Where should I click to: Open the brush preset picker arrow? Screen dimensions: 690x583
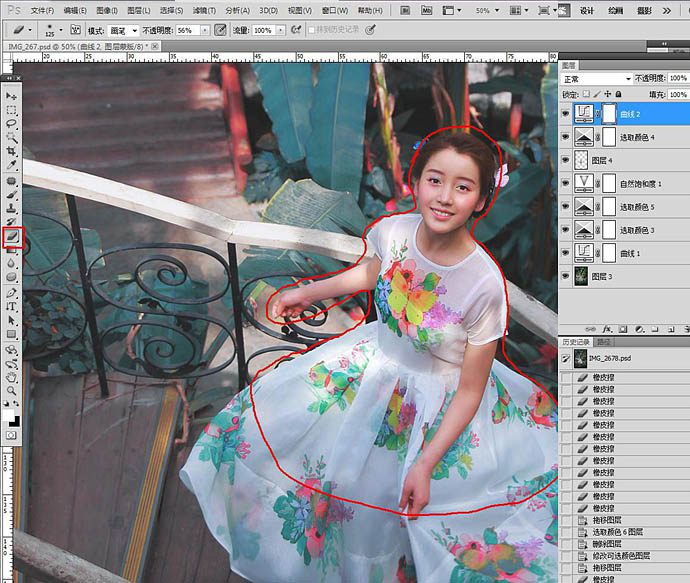61,30
